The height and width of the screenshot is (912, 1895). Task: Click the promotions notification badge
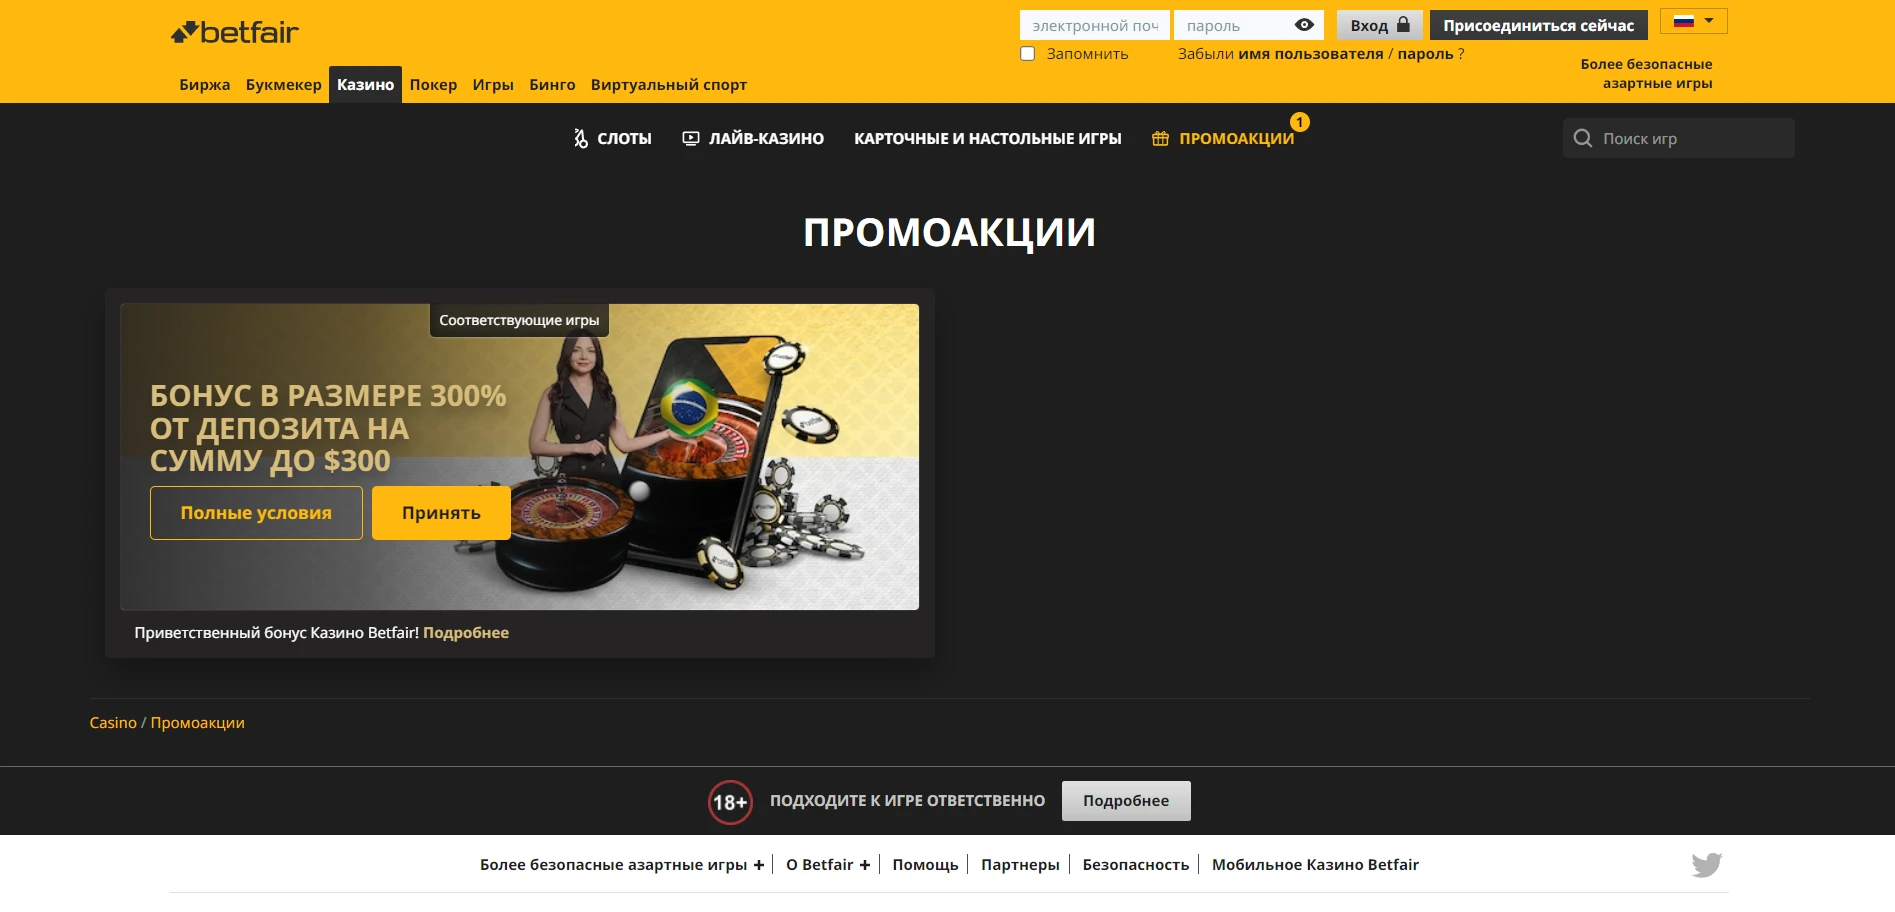tap(1299, 122)
